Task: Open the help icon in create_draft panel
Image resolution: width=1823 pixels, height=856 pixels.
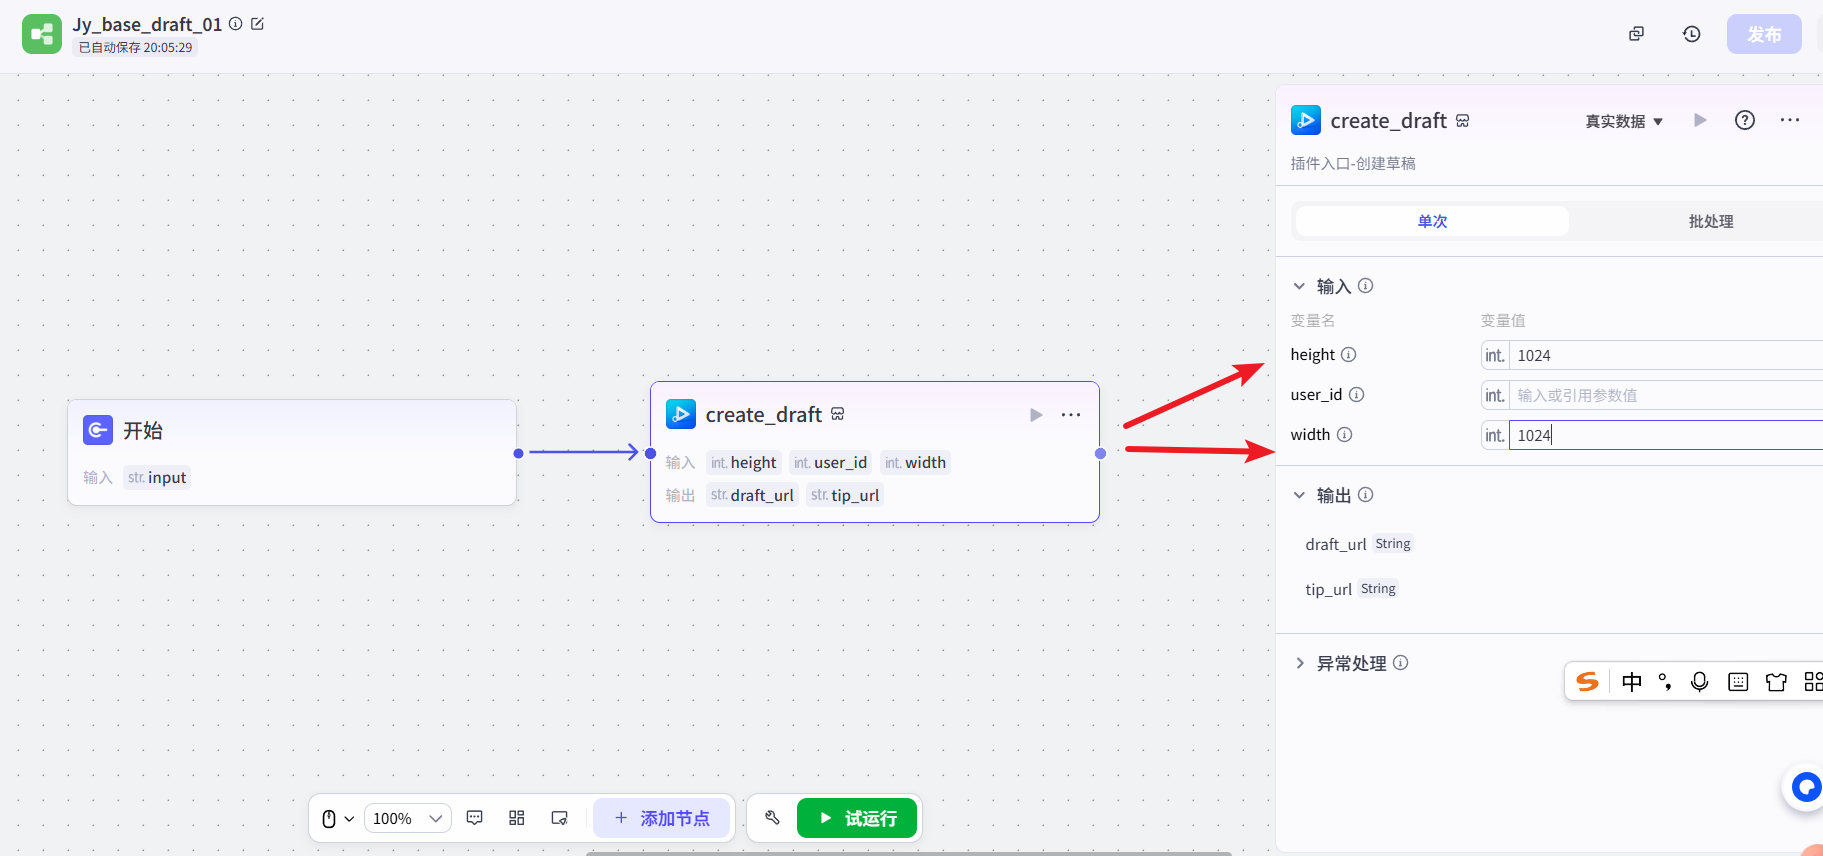Action: click(x=1744, y=120)
